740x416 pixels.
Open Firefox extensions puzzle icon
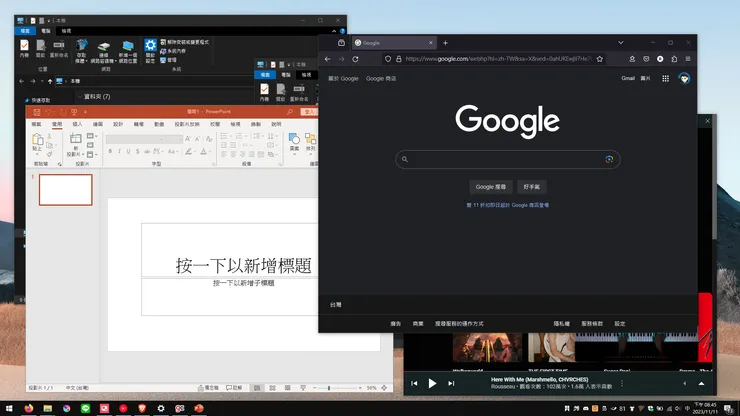tap(674, 59)
